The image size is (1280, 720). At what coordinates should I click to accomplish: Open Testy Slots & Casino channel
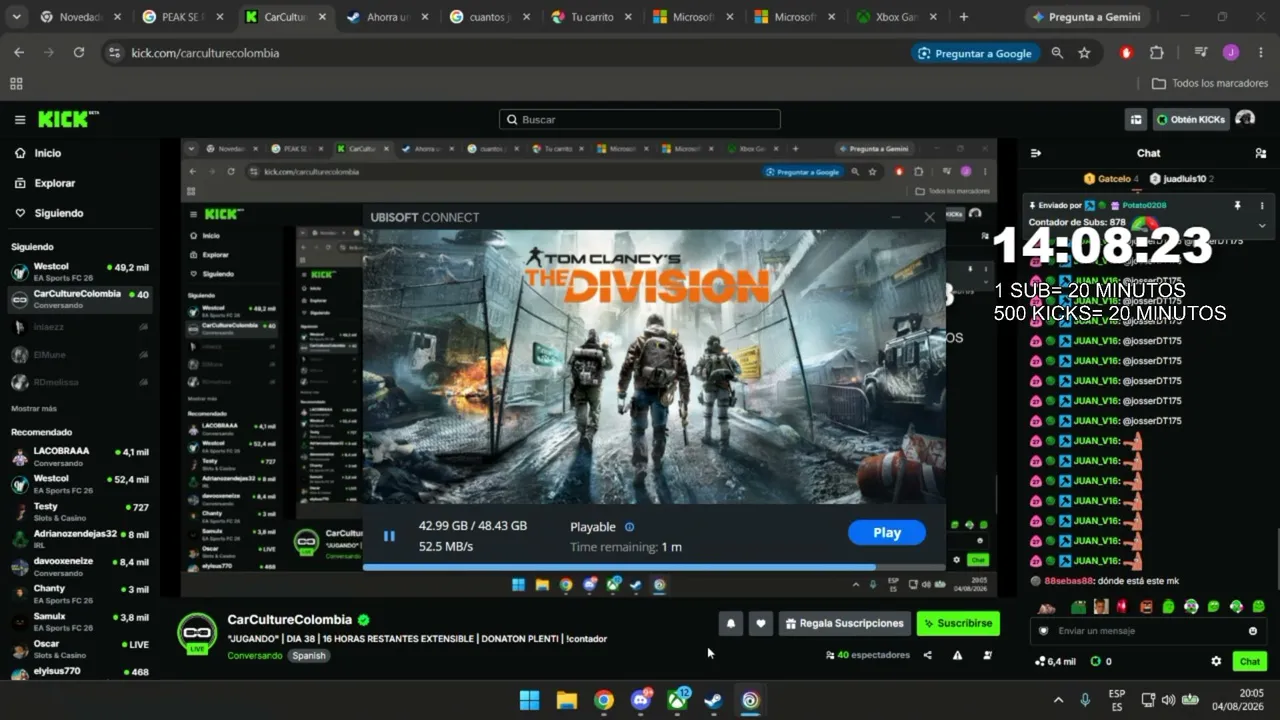[80, 512]
